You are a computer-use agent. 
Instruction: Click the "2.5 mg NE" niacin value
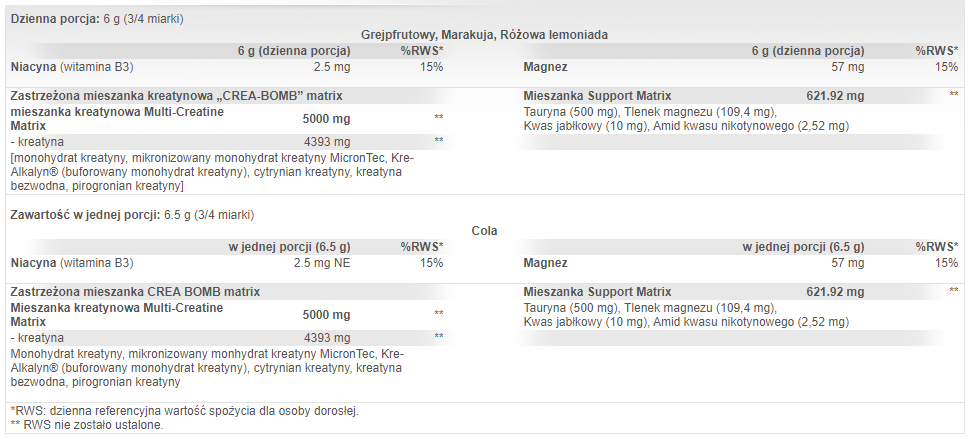[x=322, y=263]
